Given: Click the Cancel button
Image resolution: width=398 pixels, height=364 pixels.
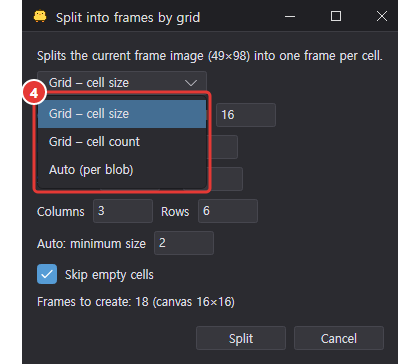Looking at the screenshot, I should click(x=339, y=338).
